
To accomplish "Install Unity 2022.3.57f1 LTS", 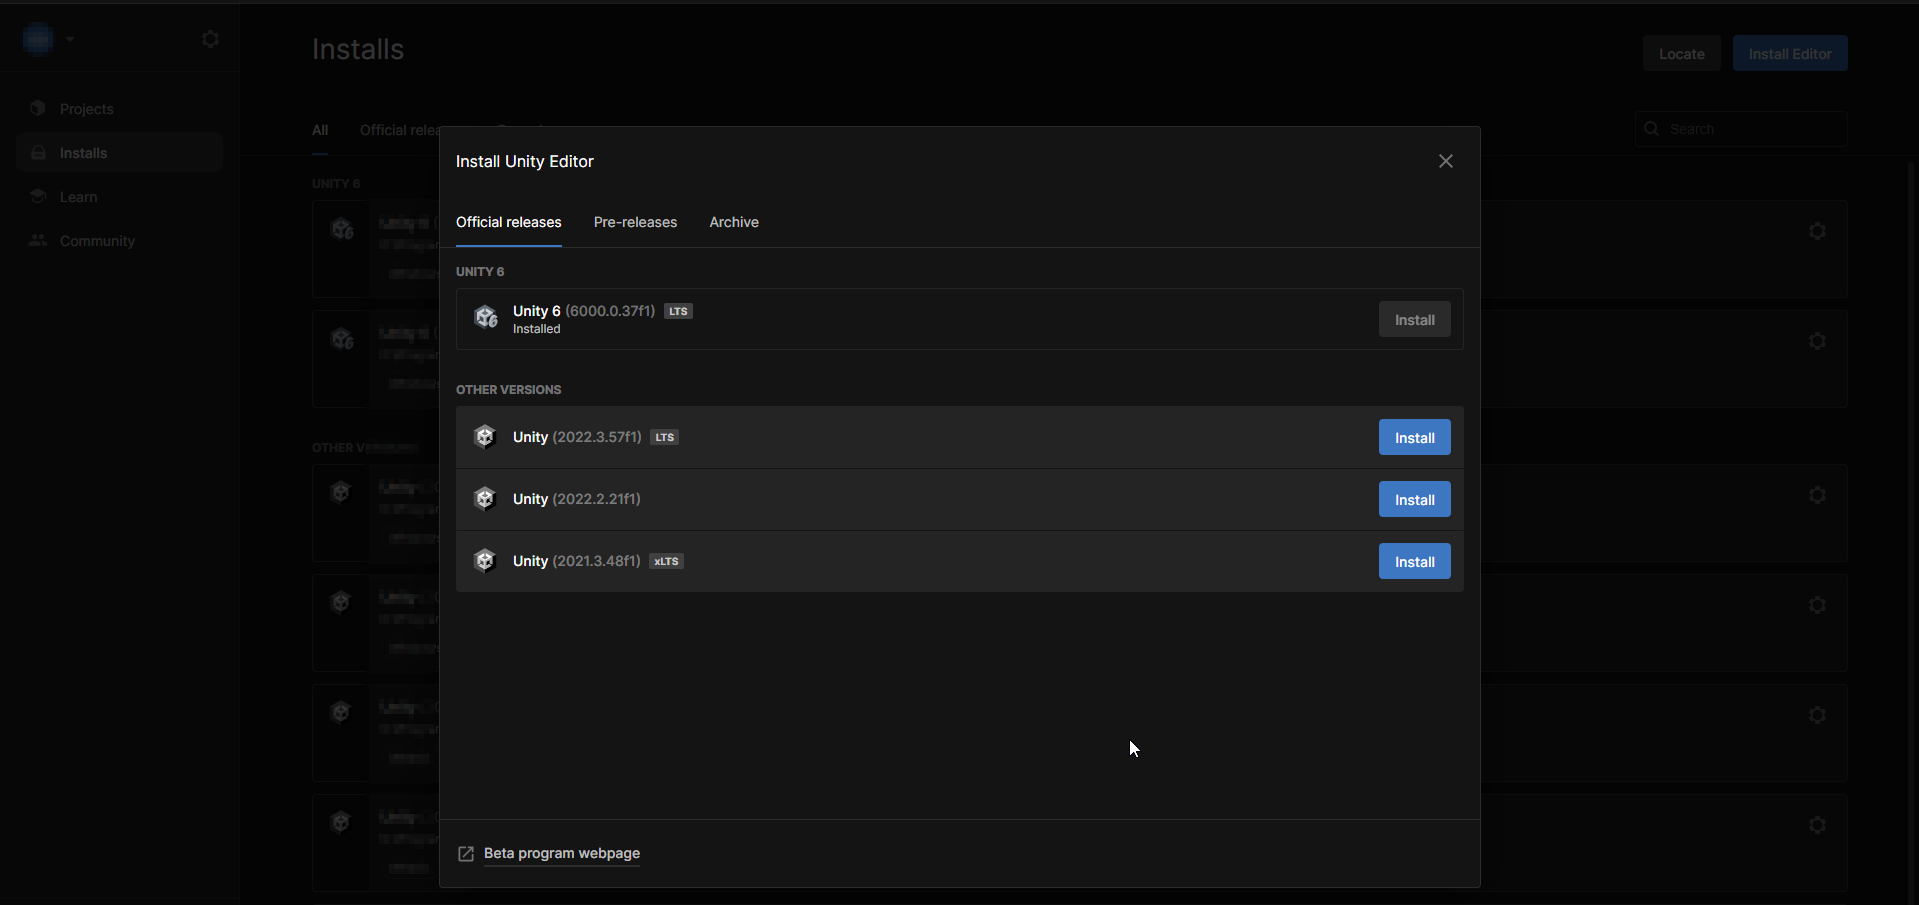I will point(1414,438).
